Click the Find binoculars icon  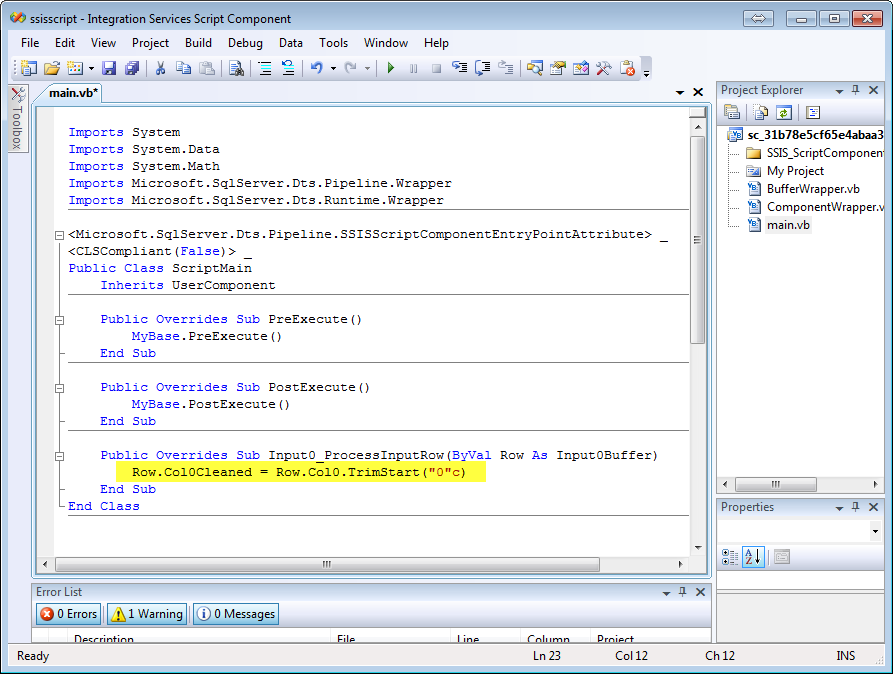tap(236, 68)
